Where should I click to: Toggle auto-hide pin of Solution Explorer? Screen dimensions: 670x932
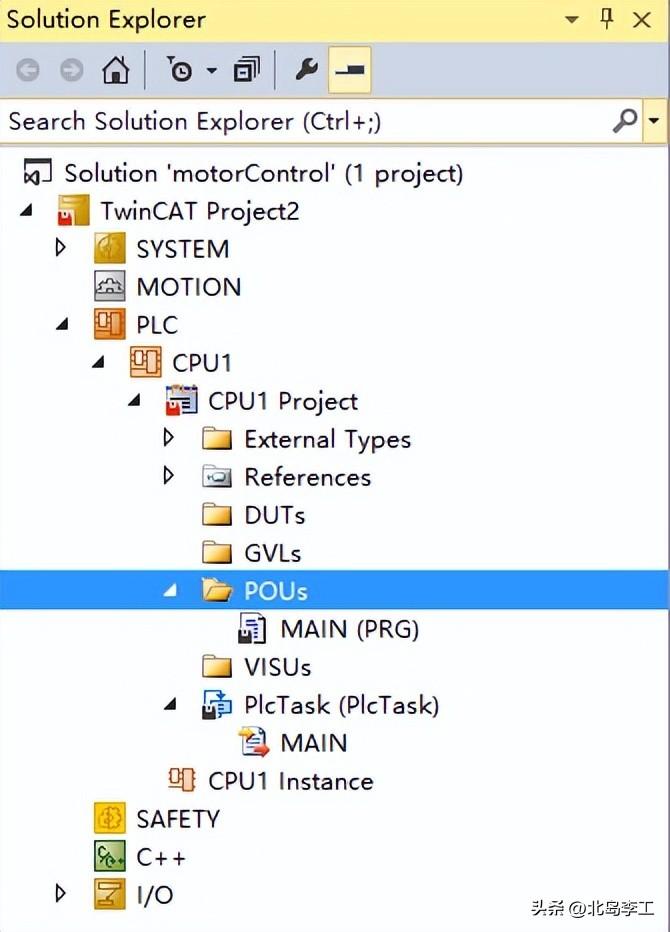(607, 19)
